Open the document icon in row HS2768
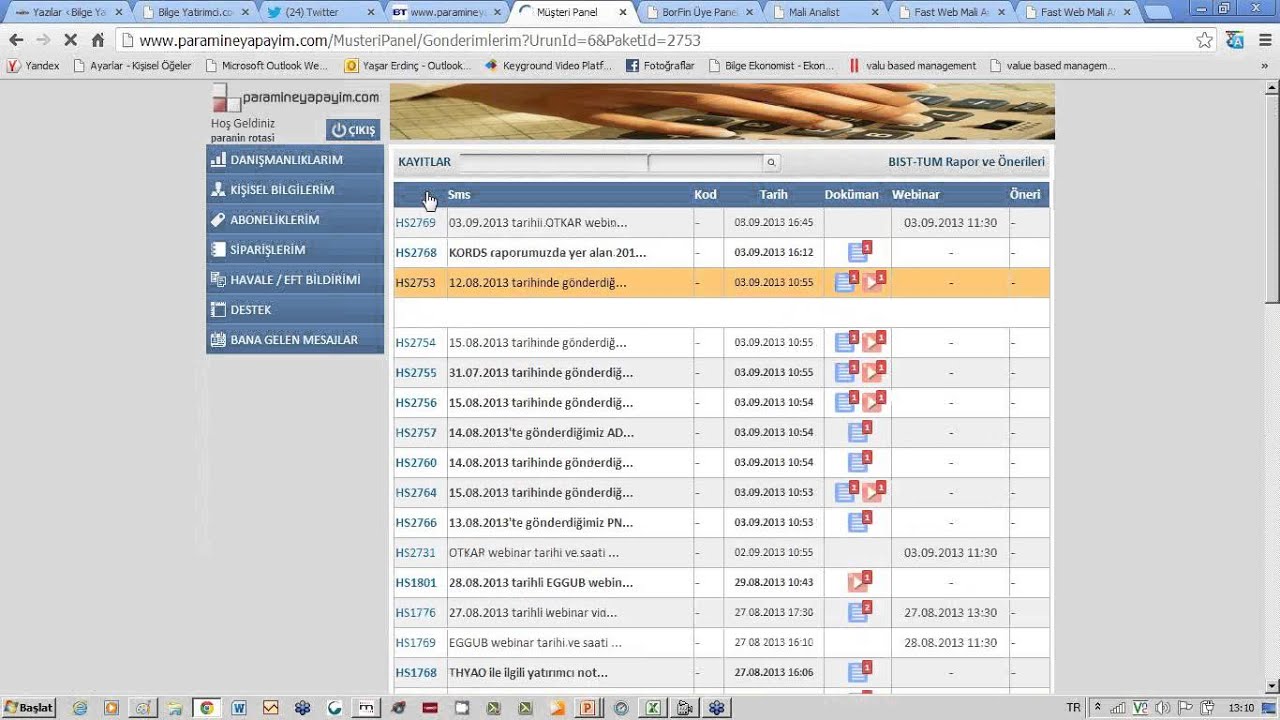 (859, 252)
